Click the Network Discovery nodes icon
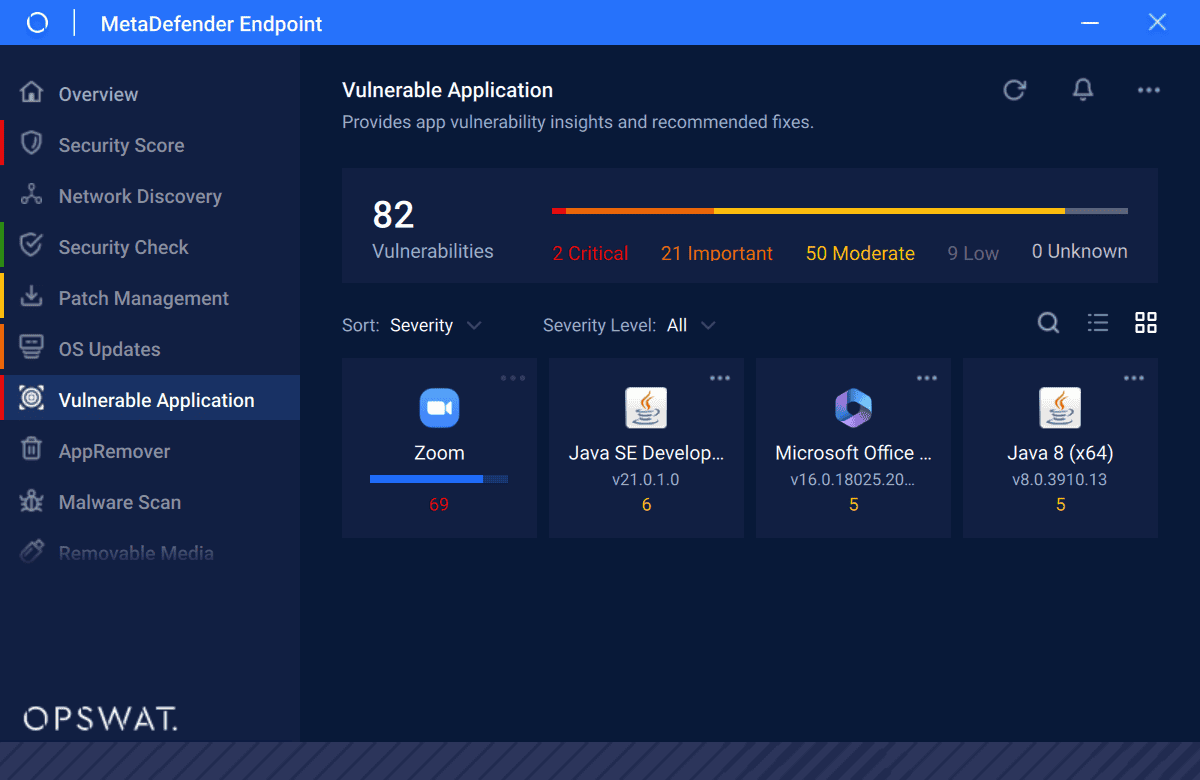The width and height of the screenshot is (1200, 780). [x=32, y=195]
